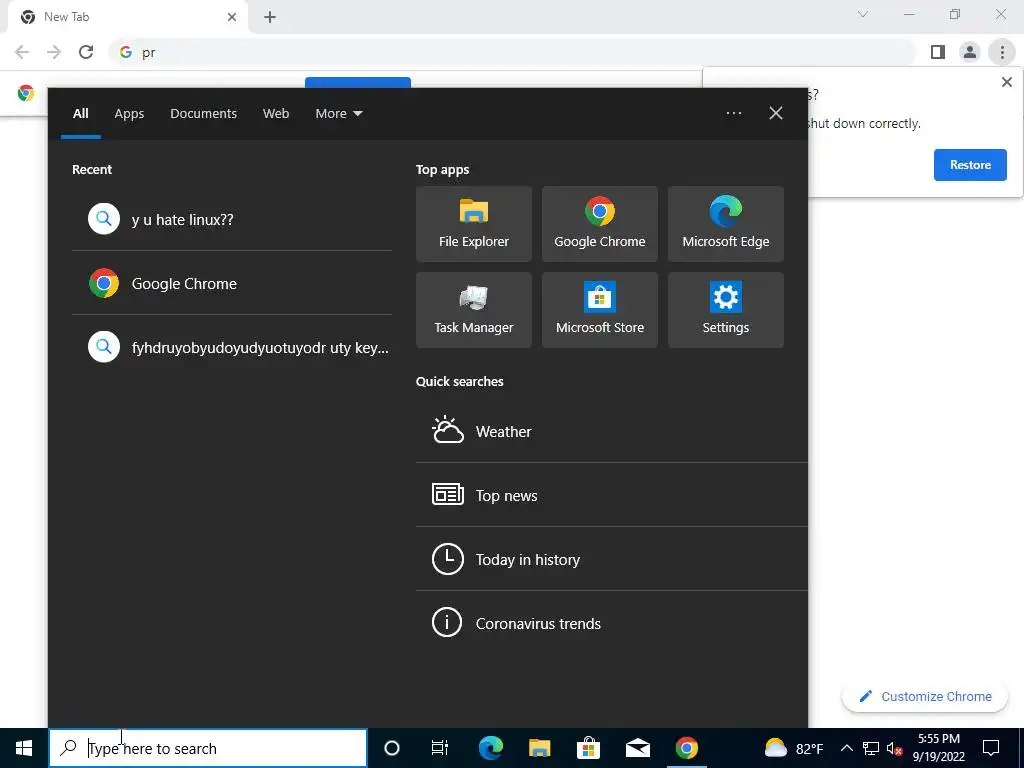Dismiss the Chrome restore pages popup
Image resolution: width=1024 pixels, height=768 pixels.
pos(1006,82)
